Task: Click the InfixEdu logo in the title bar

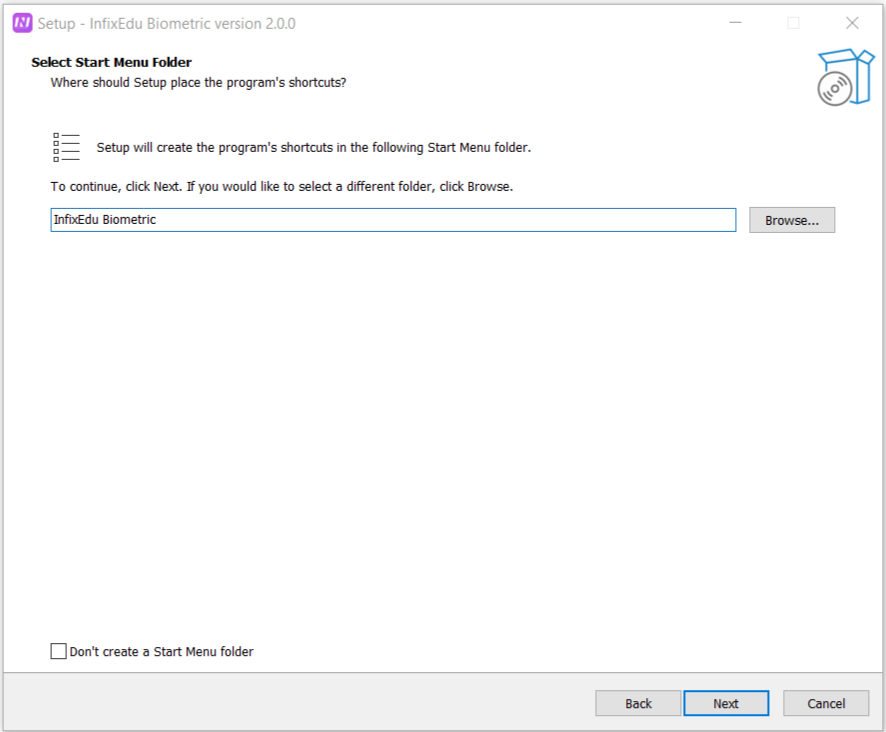Action: [x=22, y=23]
